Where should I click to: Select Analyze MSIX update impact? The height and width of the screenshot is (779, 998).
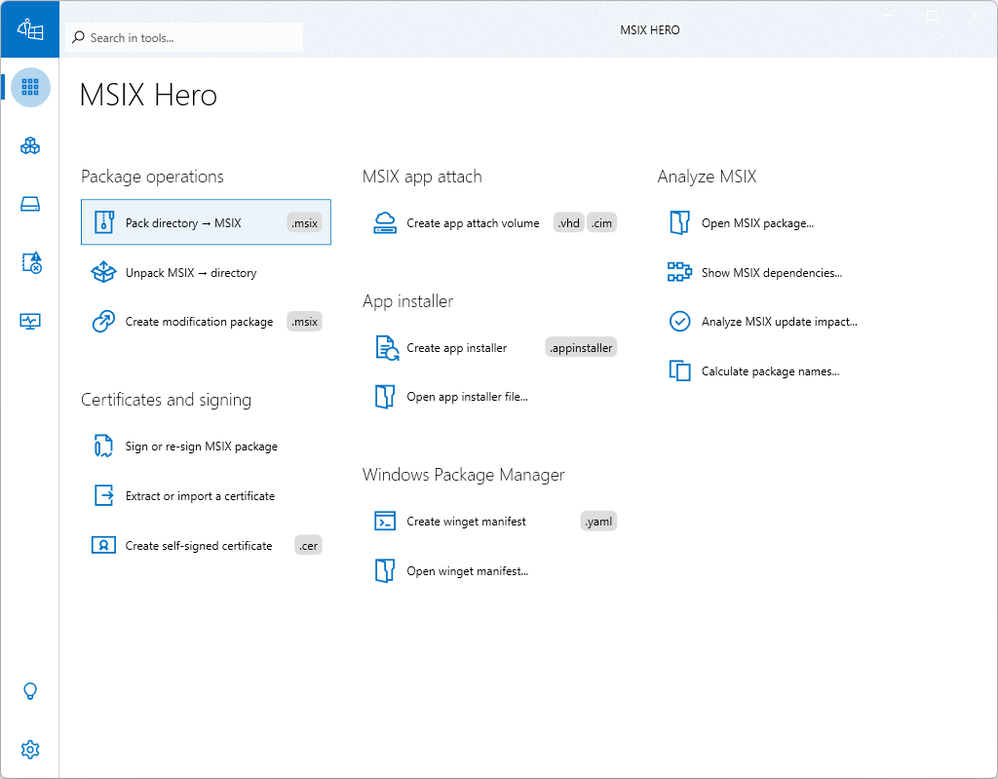coord(779,322)
